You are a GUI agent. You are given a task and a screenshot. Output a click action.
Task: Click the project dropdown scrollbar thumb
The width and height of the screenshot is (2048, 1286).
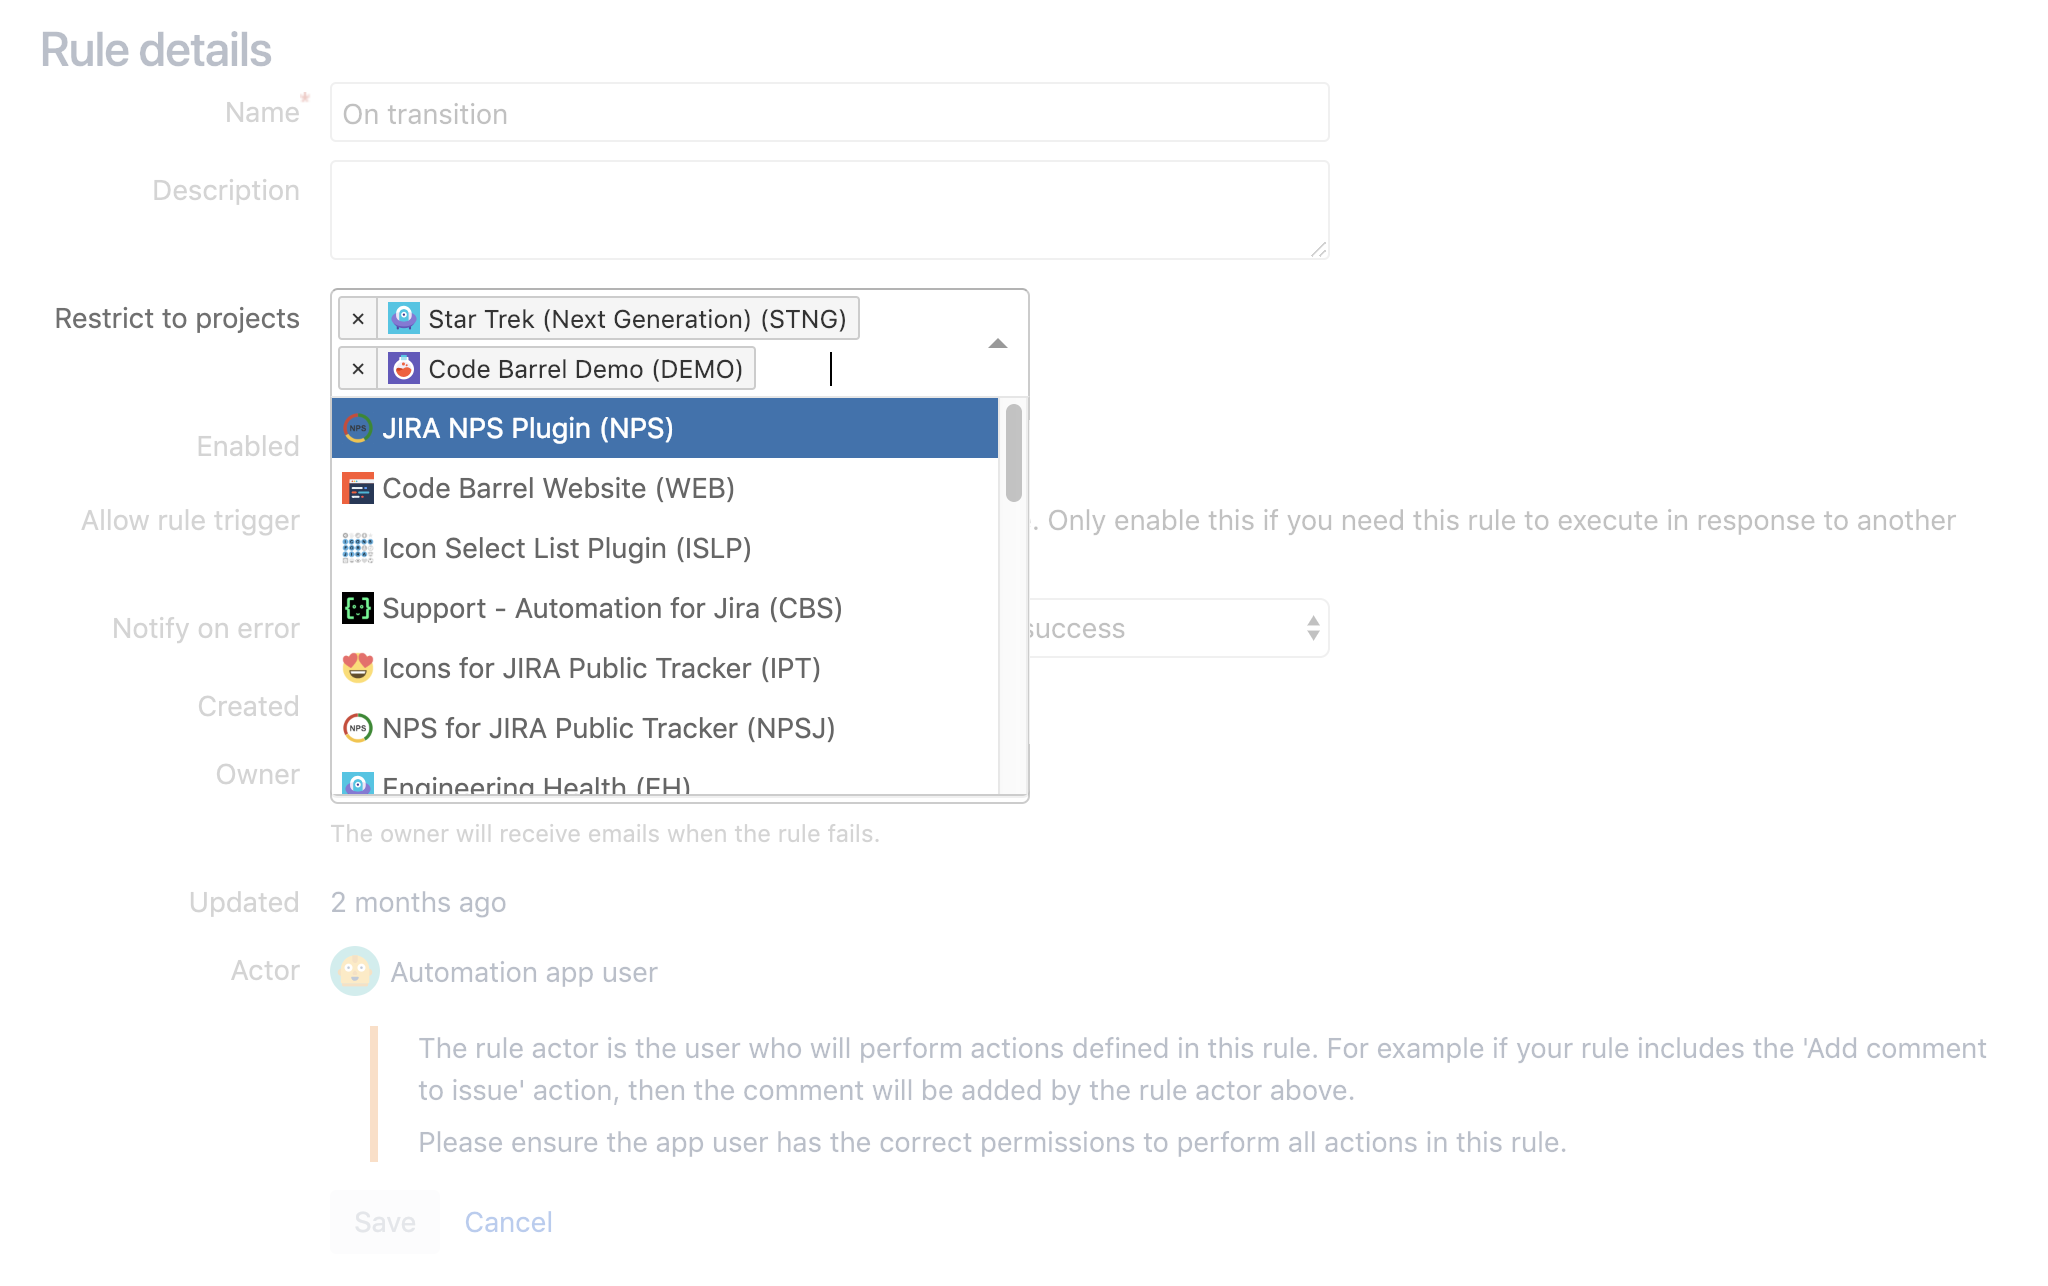pyautogui.click(x=1013, y=452)
